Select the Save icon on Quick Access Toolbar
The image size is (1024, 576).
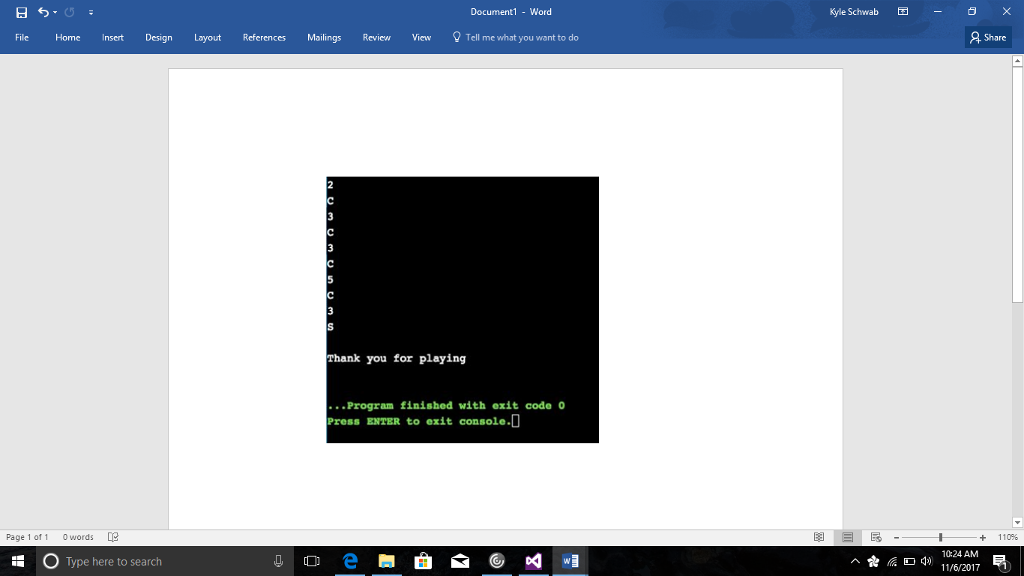pyautogui.click(x=21, y=11)
